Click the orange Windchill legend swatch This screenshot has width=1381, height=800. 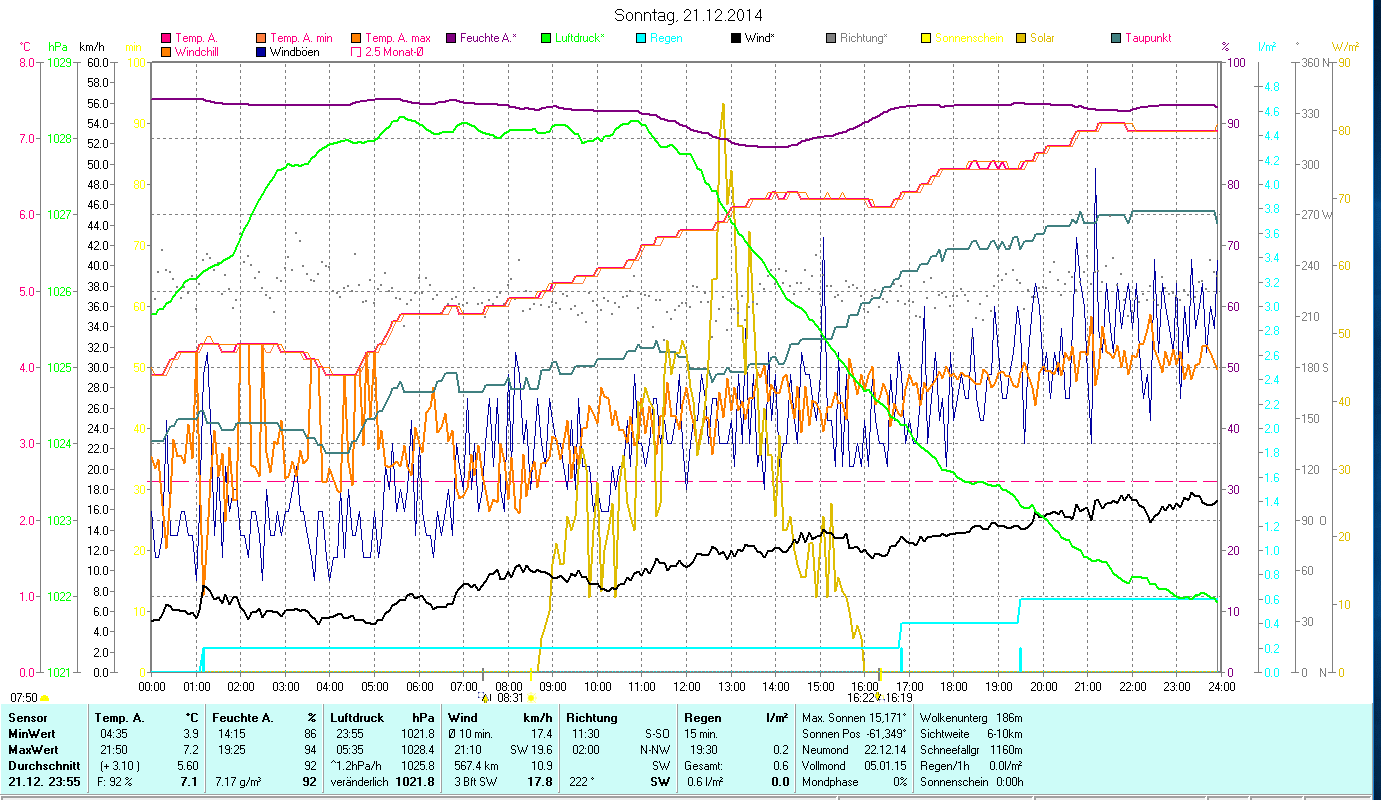point(166,52)
